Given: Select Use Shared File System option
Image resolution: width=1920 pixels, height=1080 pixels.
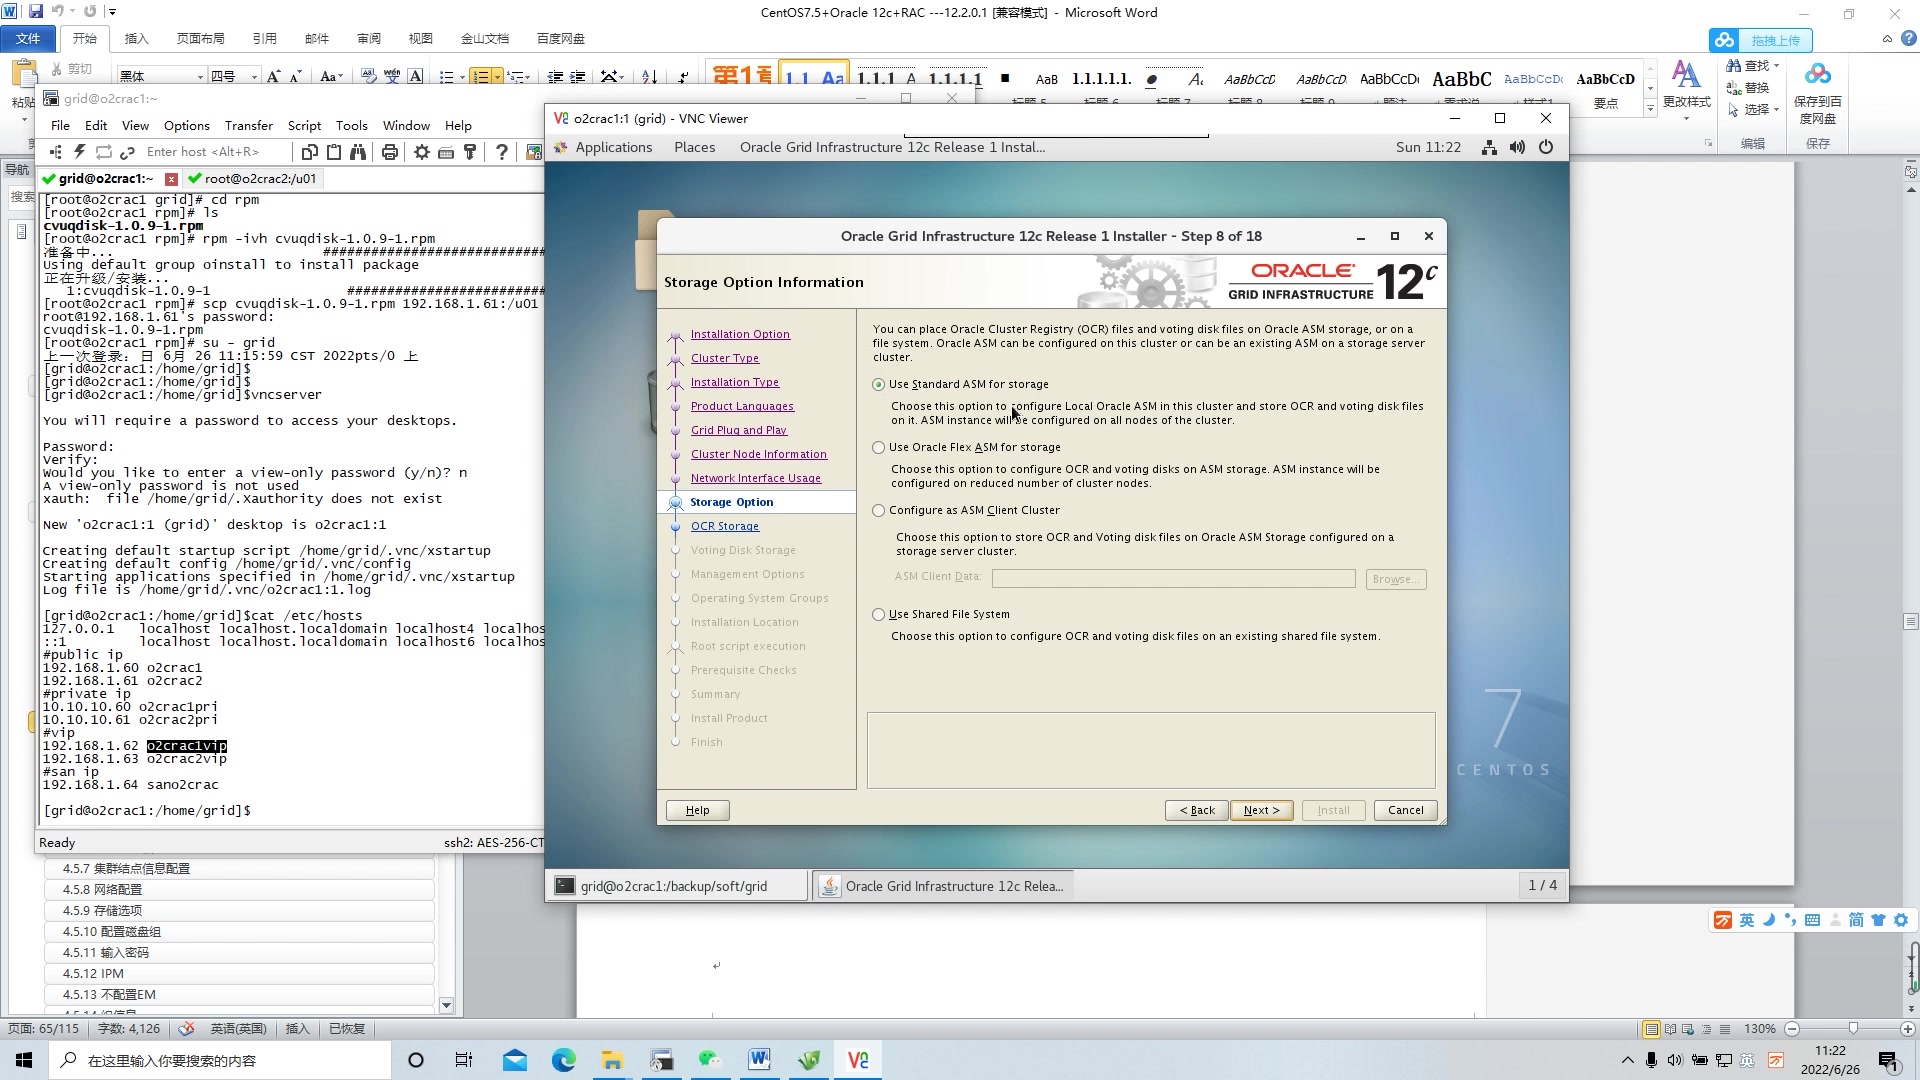Looking at the screenshot, I should point(878,615).
